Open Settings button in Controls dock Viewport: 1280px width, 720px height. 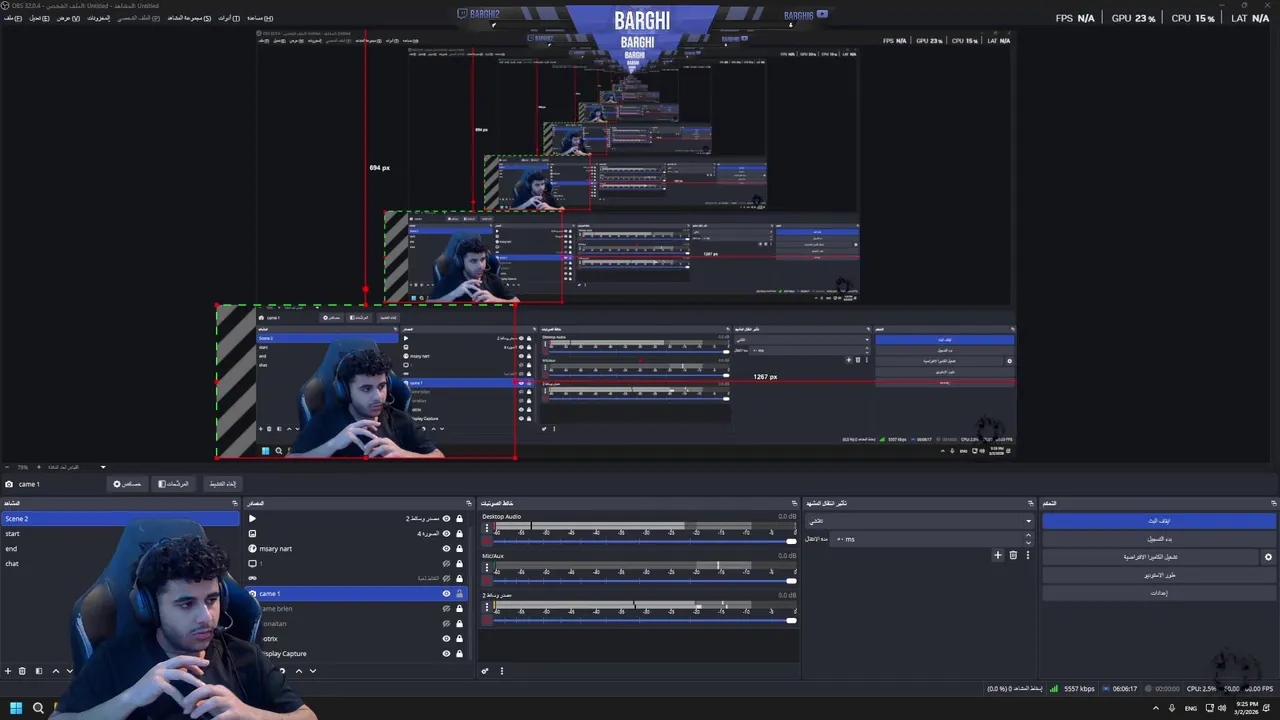[x=1159, y=593]
